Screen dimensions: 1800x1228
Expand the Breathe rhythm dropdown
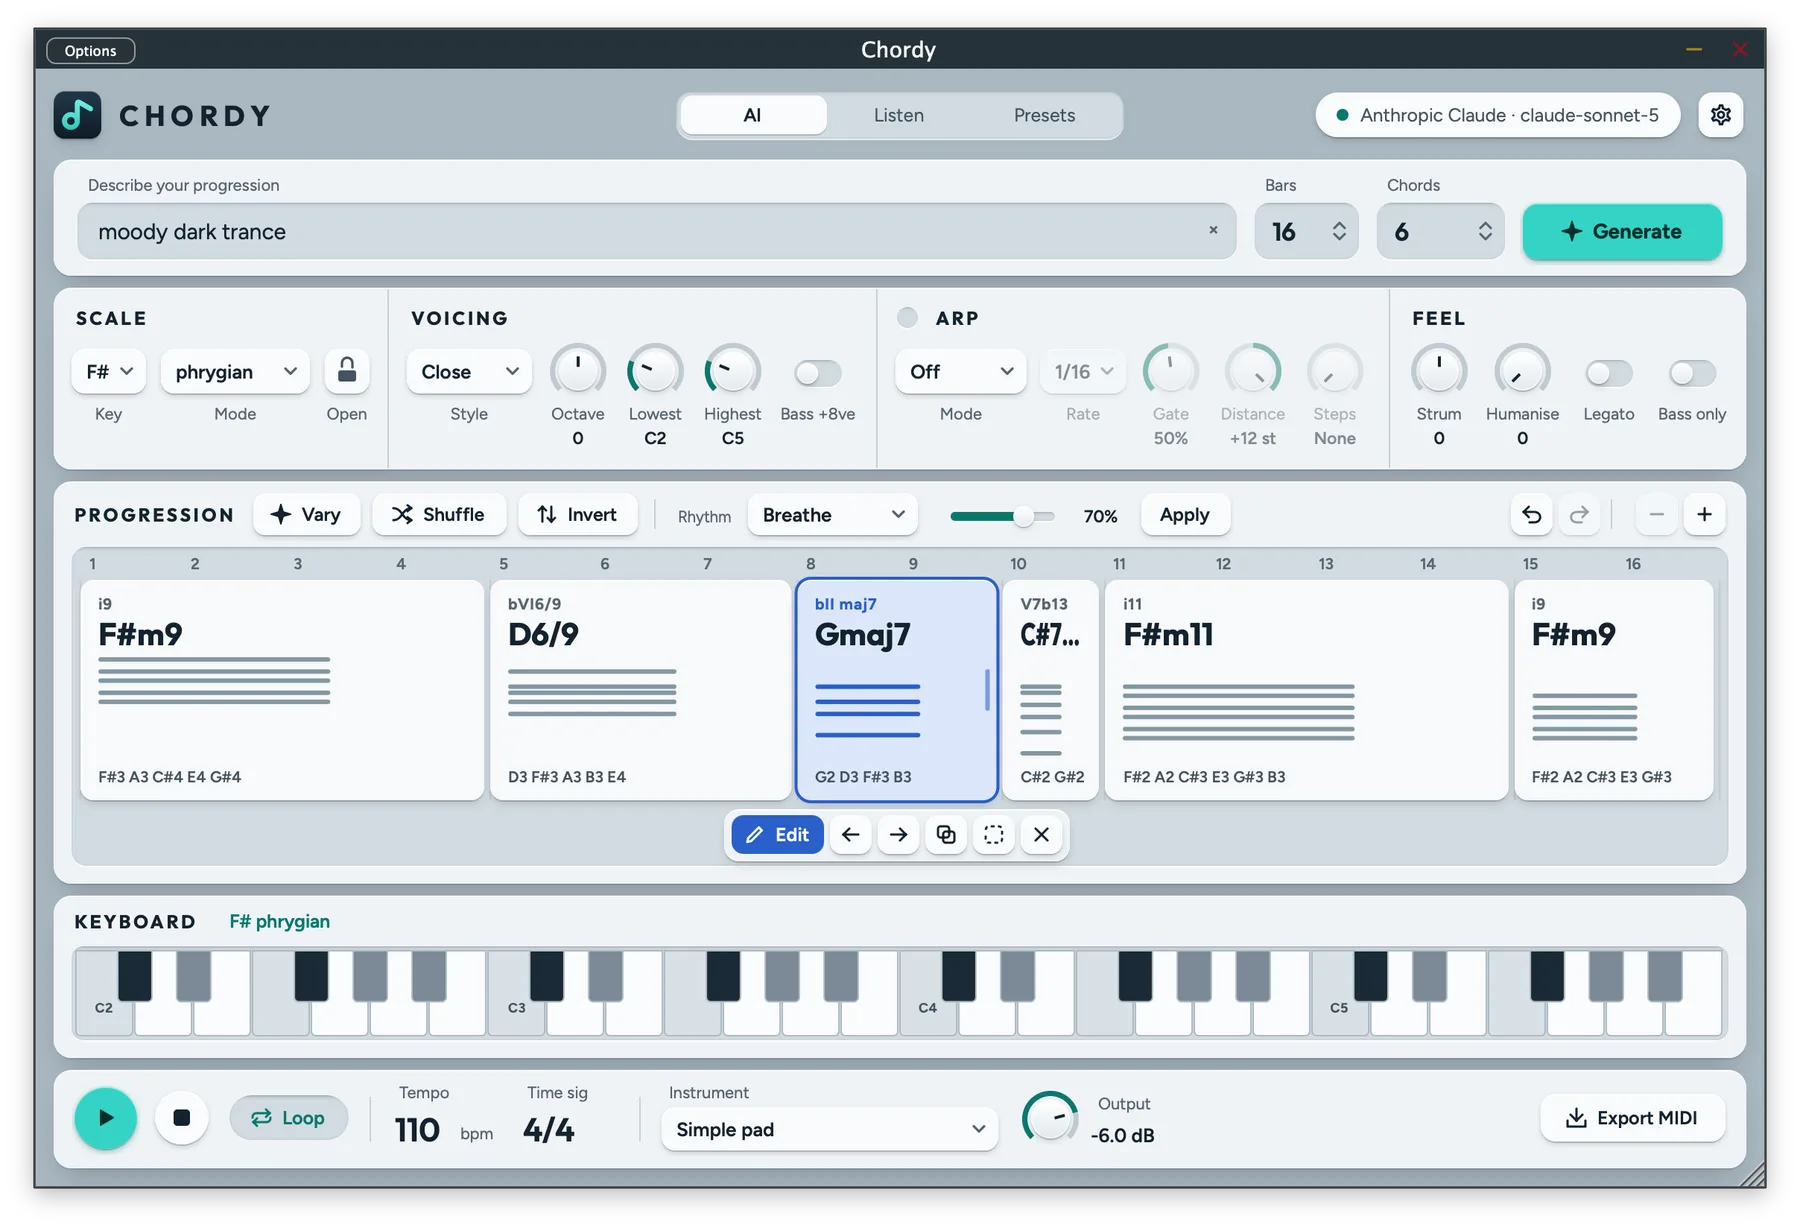[x=832, y=514]
